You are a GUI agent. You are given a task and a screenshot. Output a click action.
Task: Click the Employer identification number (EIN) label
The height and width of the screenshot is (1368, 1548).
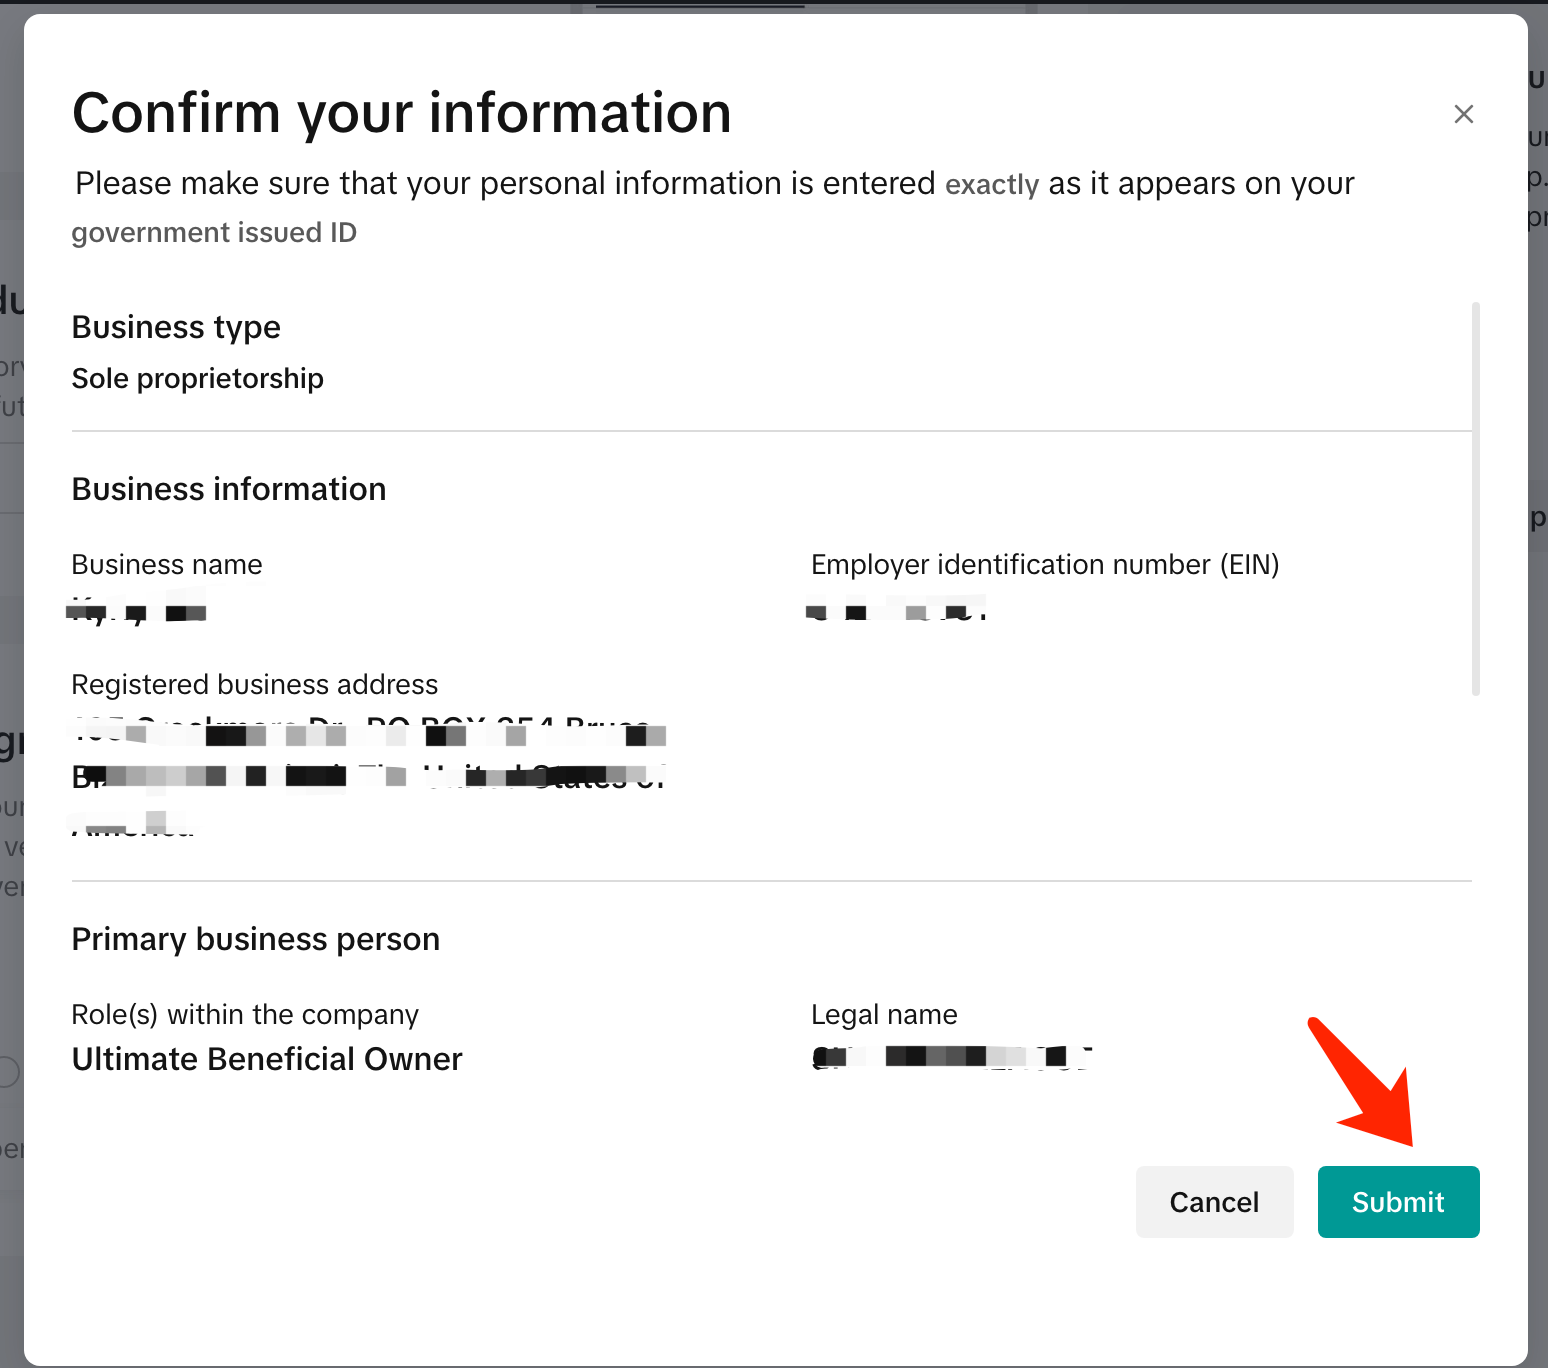point(1044,565)
